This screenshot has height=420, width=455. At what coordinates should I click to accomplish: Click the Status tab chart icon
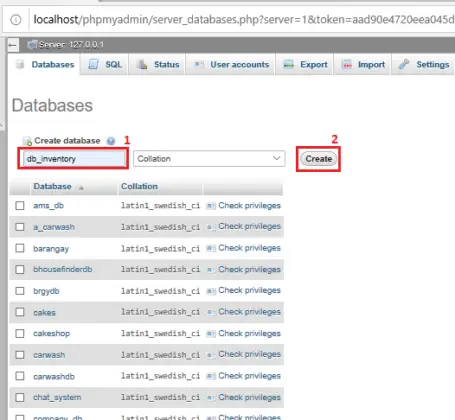click(142, 64)
